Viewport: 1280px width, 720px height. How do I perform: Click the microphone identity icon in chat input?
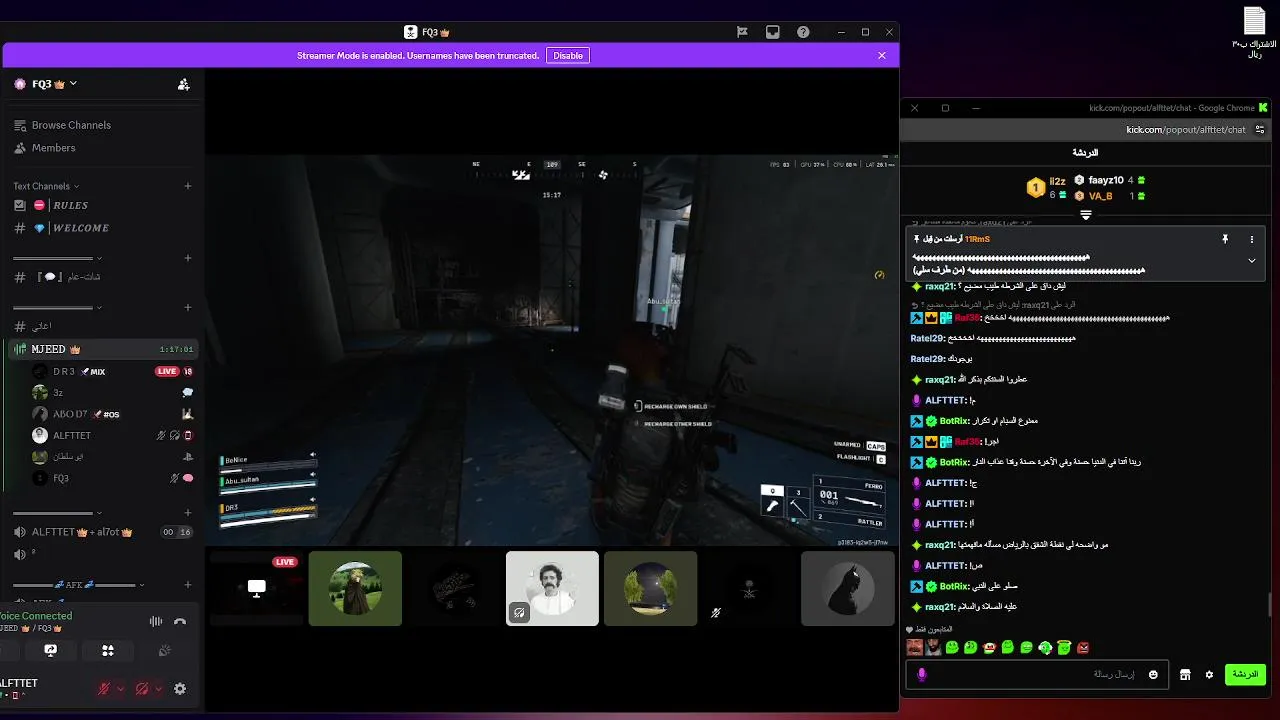click(921, 675)
